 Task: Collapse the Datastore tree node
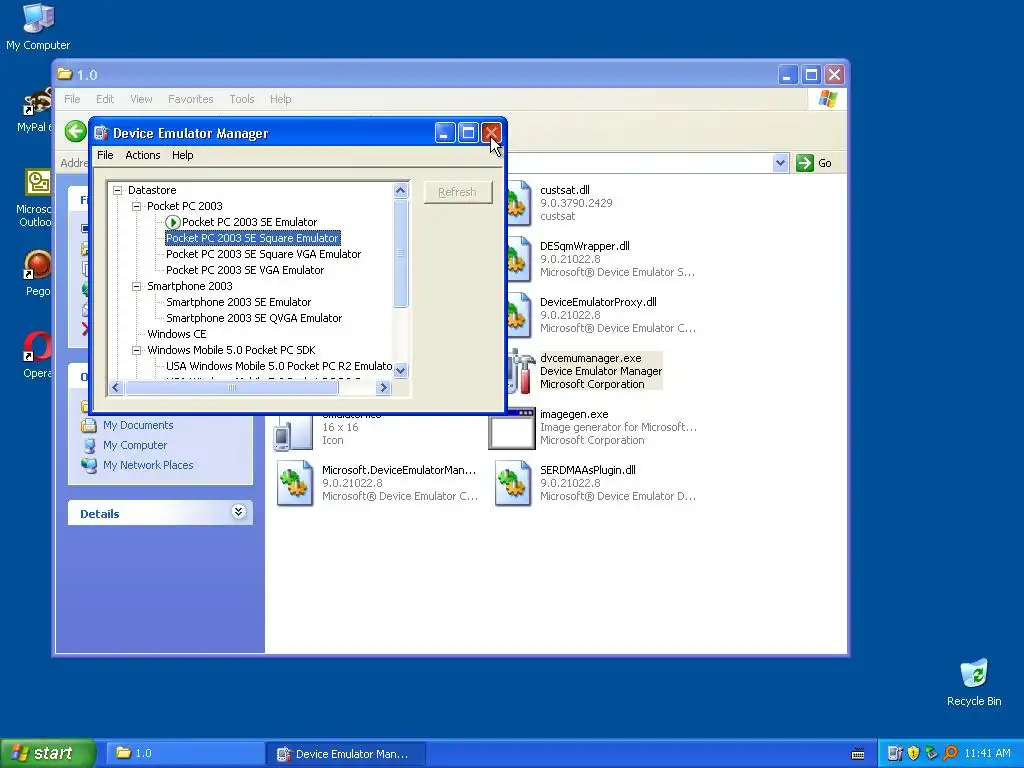(118, 190)
